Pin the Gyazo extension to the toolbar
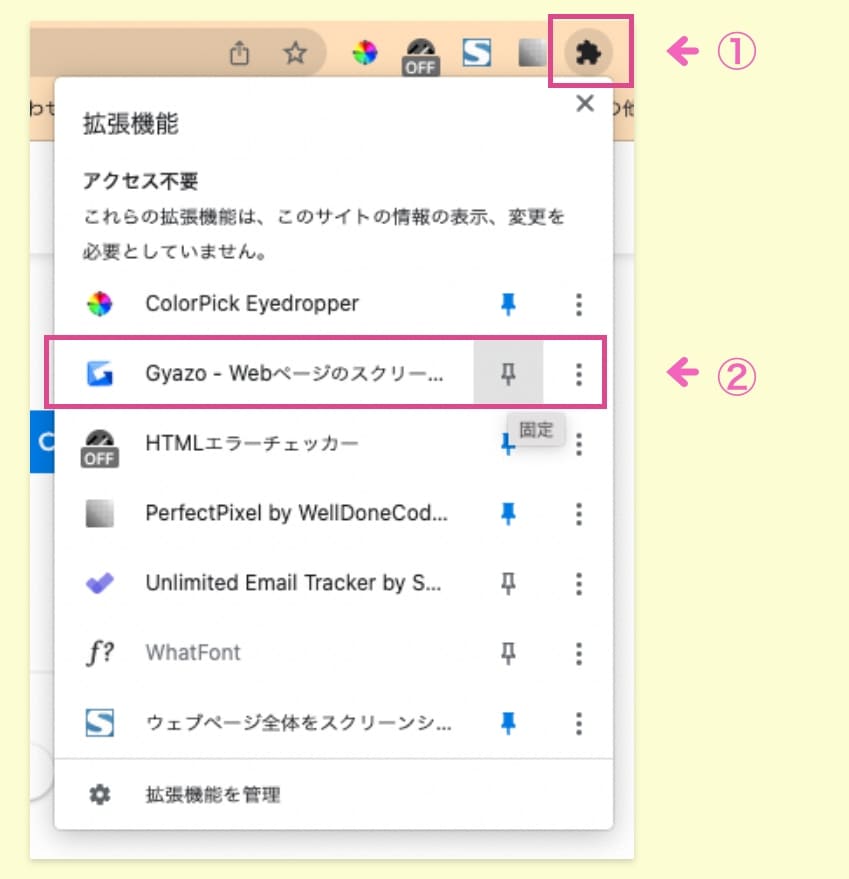The height and width of the screenshot is (879, 849). pyautogui.click(x=508, y=373)
